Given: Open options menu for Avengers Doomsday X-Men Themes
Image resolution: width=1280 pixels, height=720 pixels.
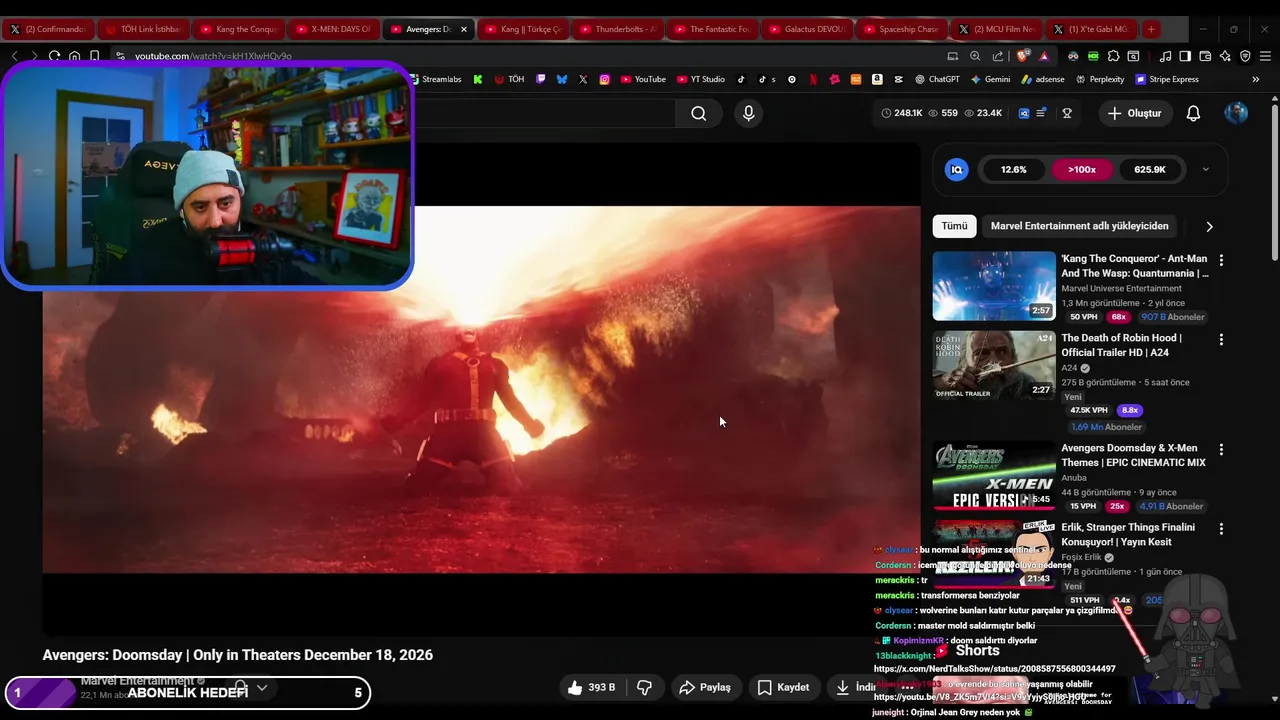Looking at the screenshot, I should click(1221, 450).
